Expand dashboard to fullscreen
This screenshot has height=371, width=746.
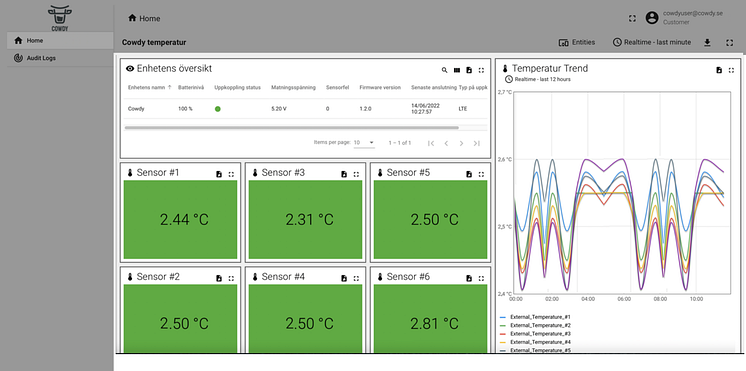pos(729,43)
